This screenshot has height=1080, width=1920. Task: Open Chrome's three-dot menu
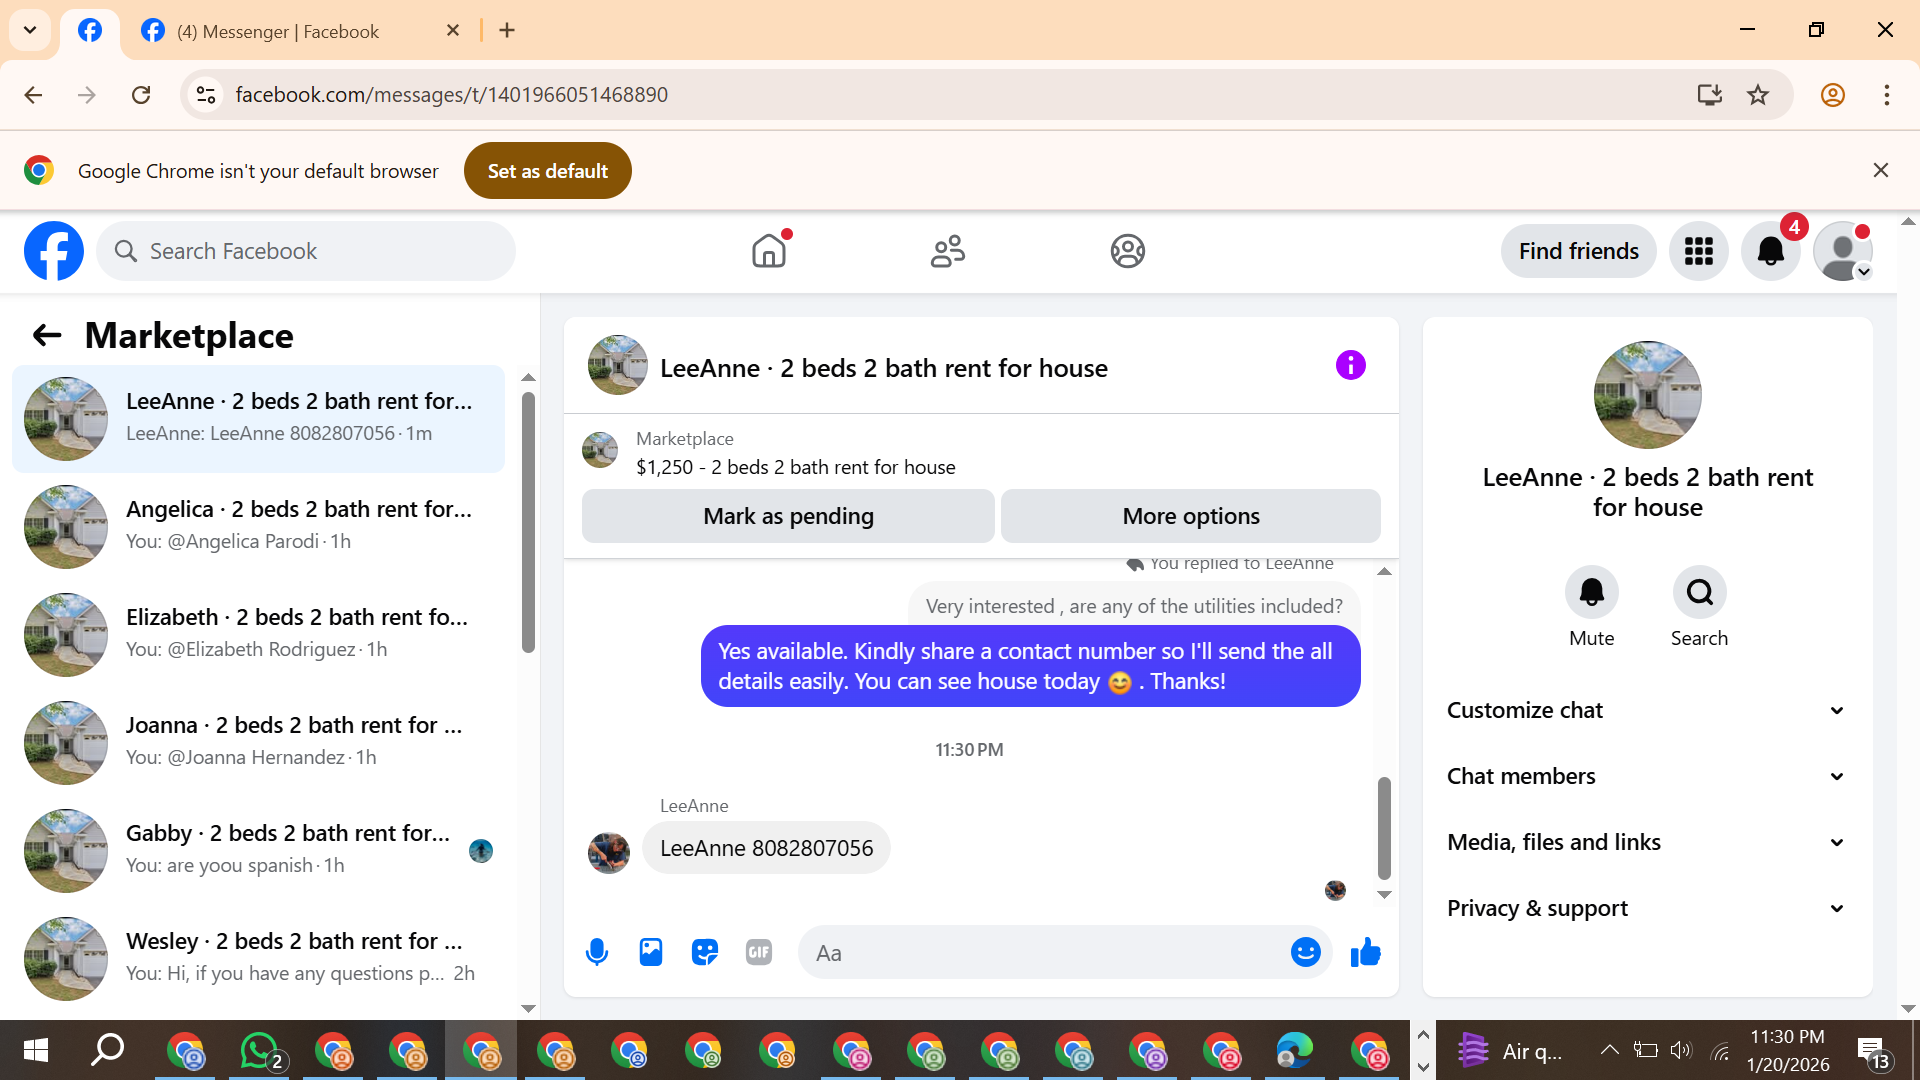[x=1887, y=95]
